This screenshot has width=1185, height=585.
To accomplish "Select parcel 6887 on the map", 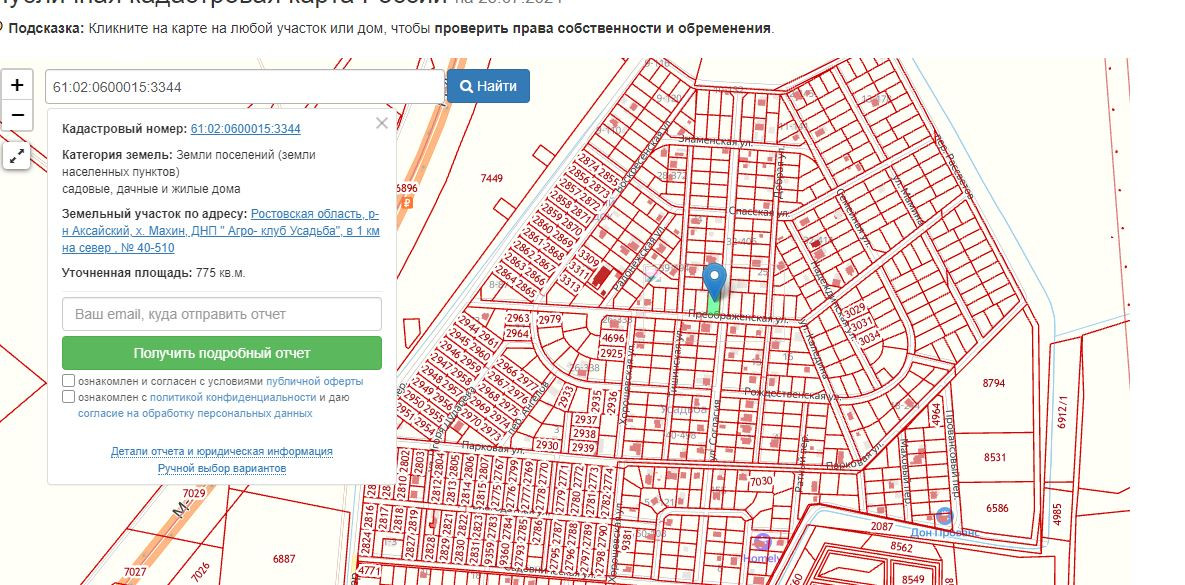I will click(284, 559).
